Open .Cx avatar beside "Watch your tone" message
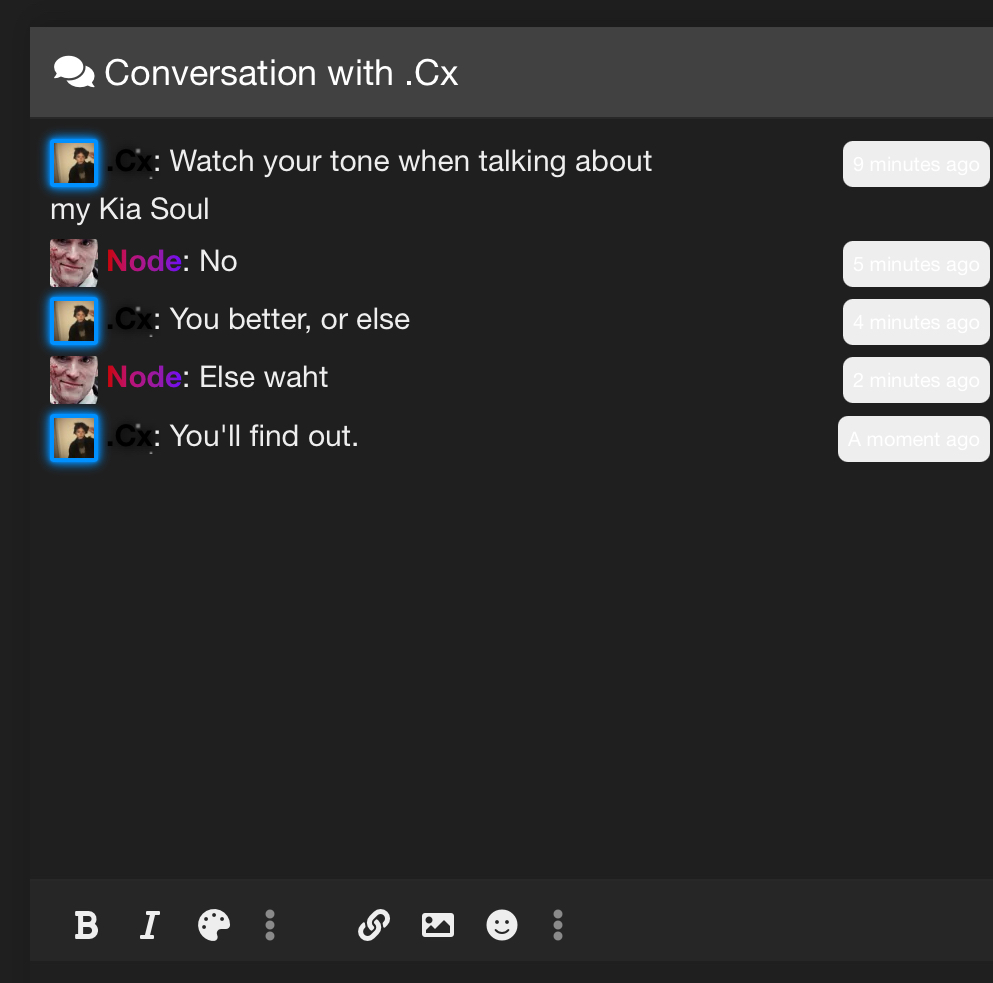The height and width of the screenshot is (983, 993). click(x=74, y=163)
